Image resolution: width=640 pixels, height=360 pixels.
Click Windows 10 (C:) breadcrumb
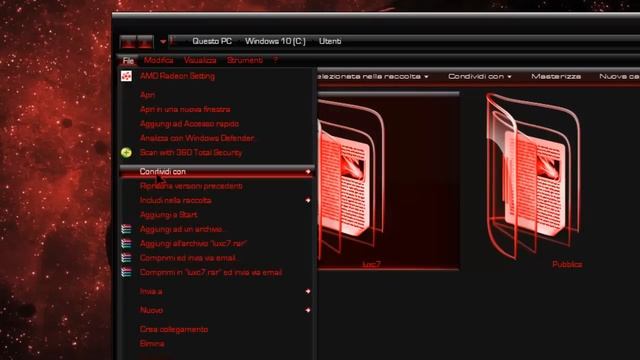point(276,41)
